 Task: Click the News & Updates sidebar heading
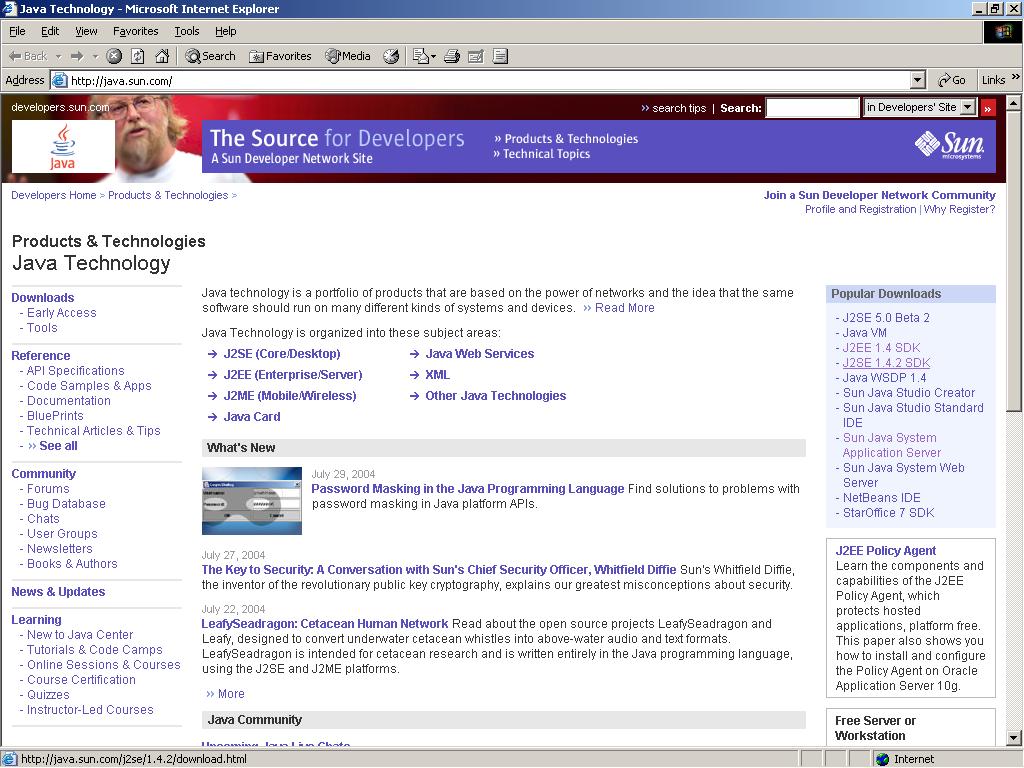pos(58,591)
